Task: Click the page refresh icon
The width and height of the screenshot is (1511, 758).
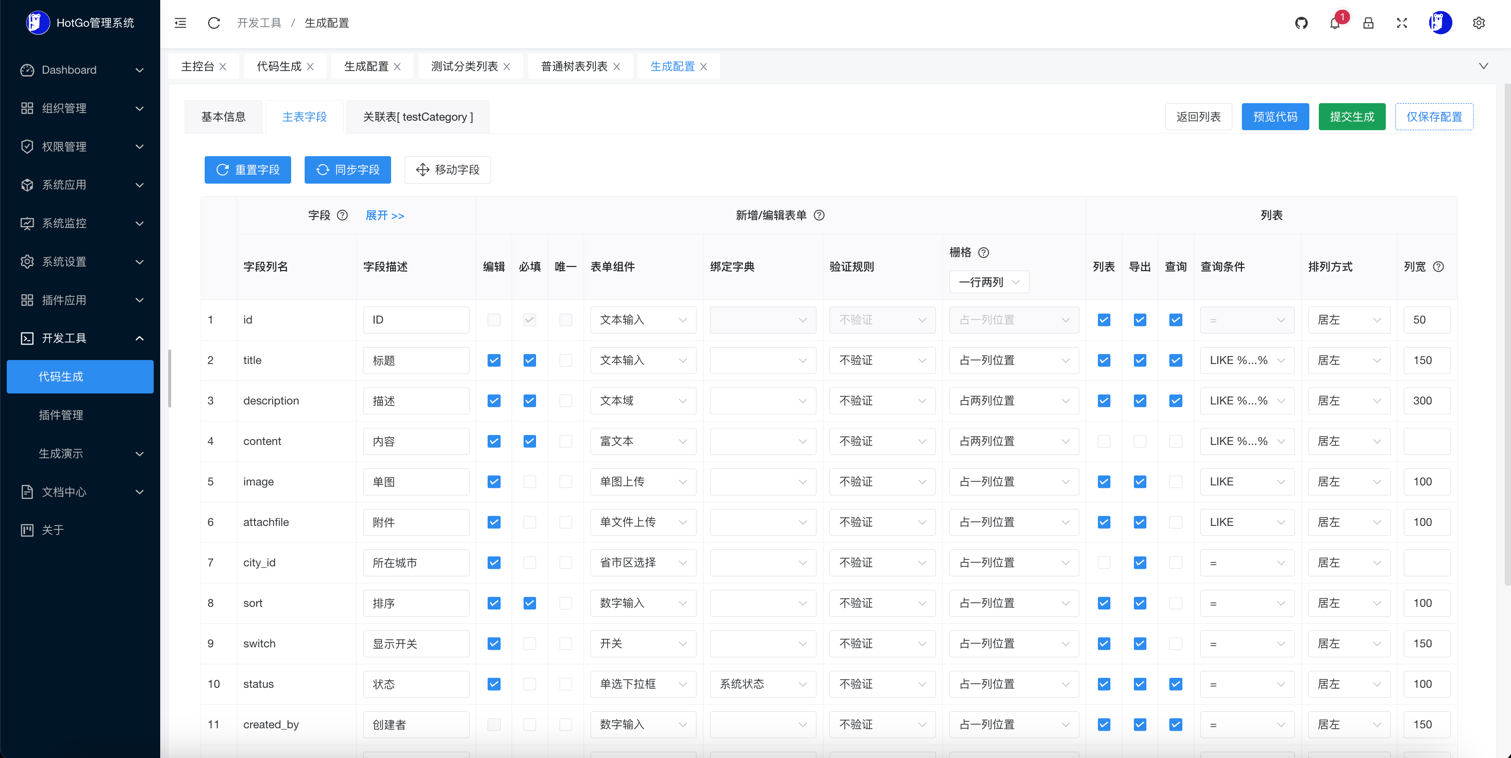Action: (x=214, y=23)
